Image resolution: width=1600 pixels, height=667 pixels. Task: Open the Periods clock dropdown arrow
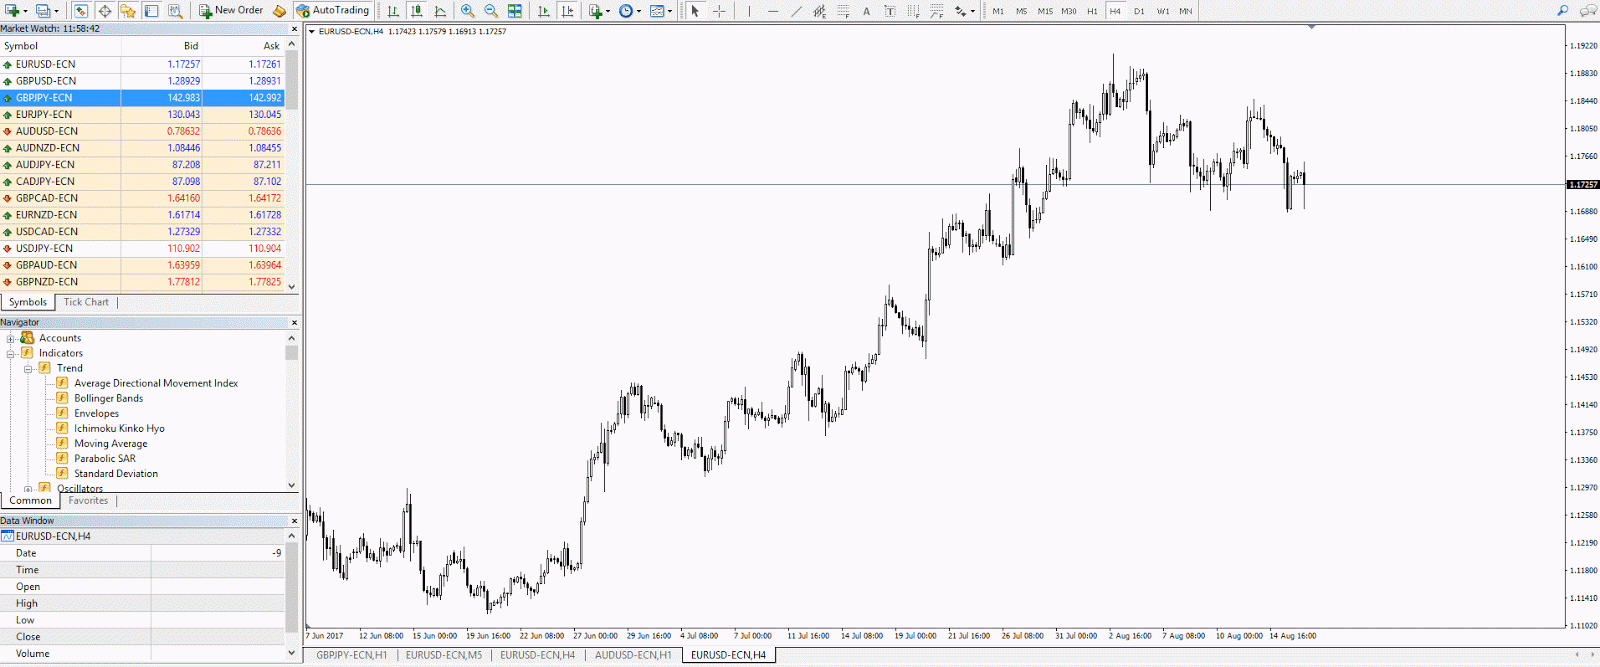point(639,12)
